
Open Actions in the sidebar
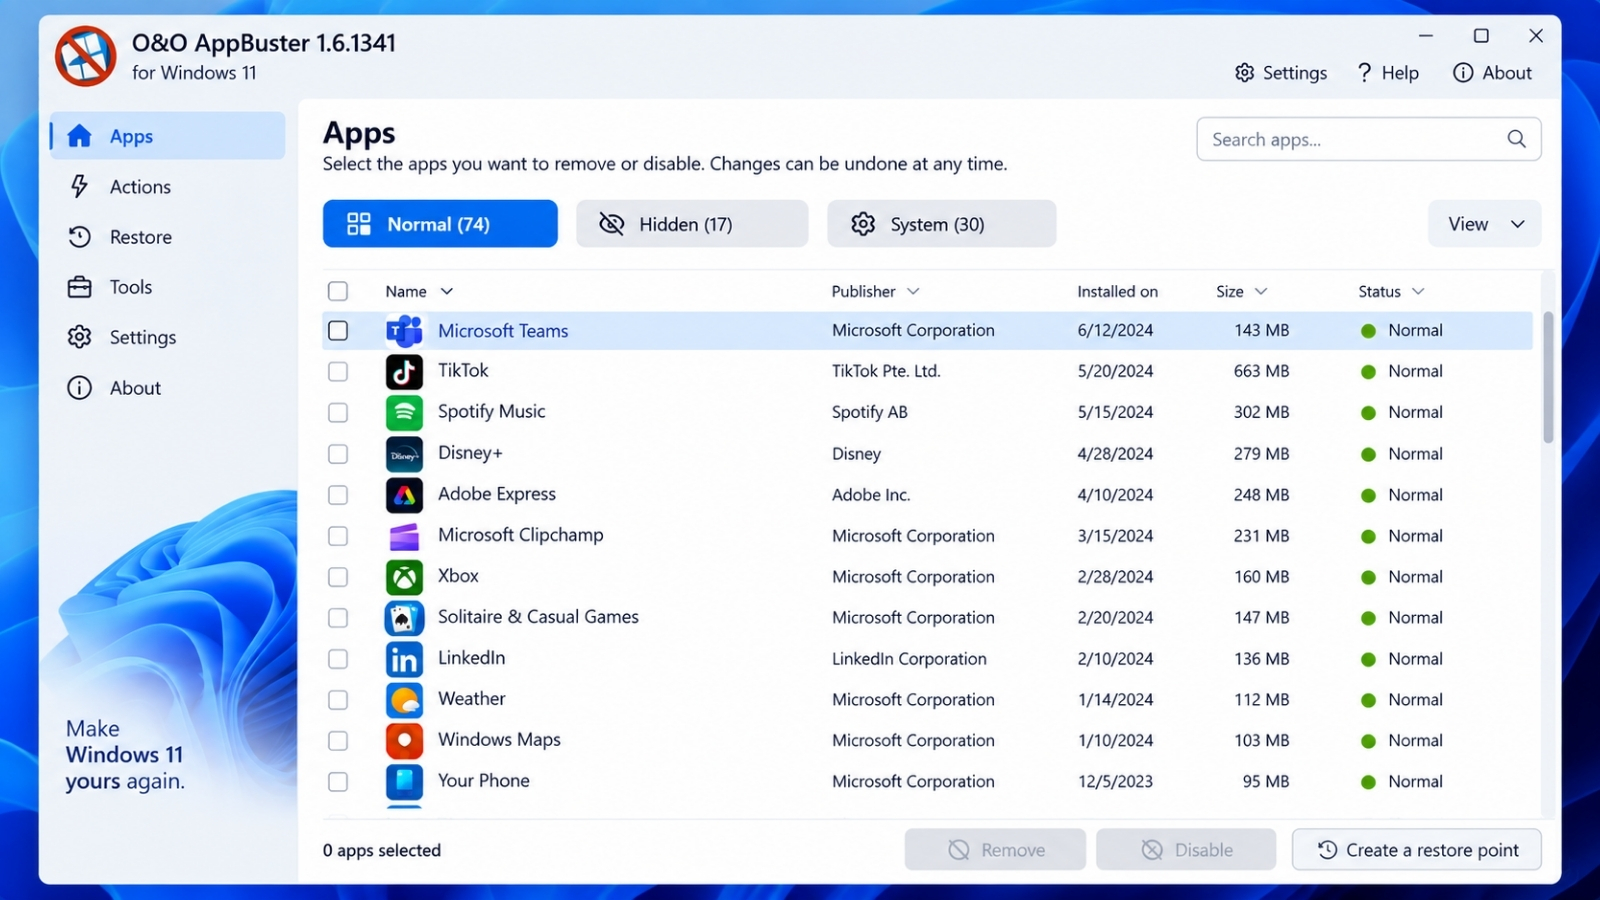167,186
